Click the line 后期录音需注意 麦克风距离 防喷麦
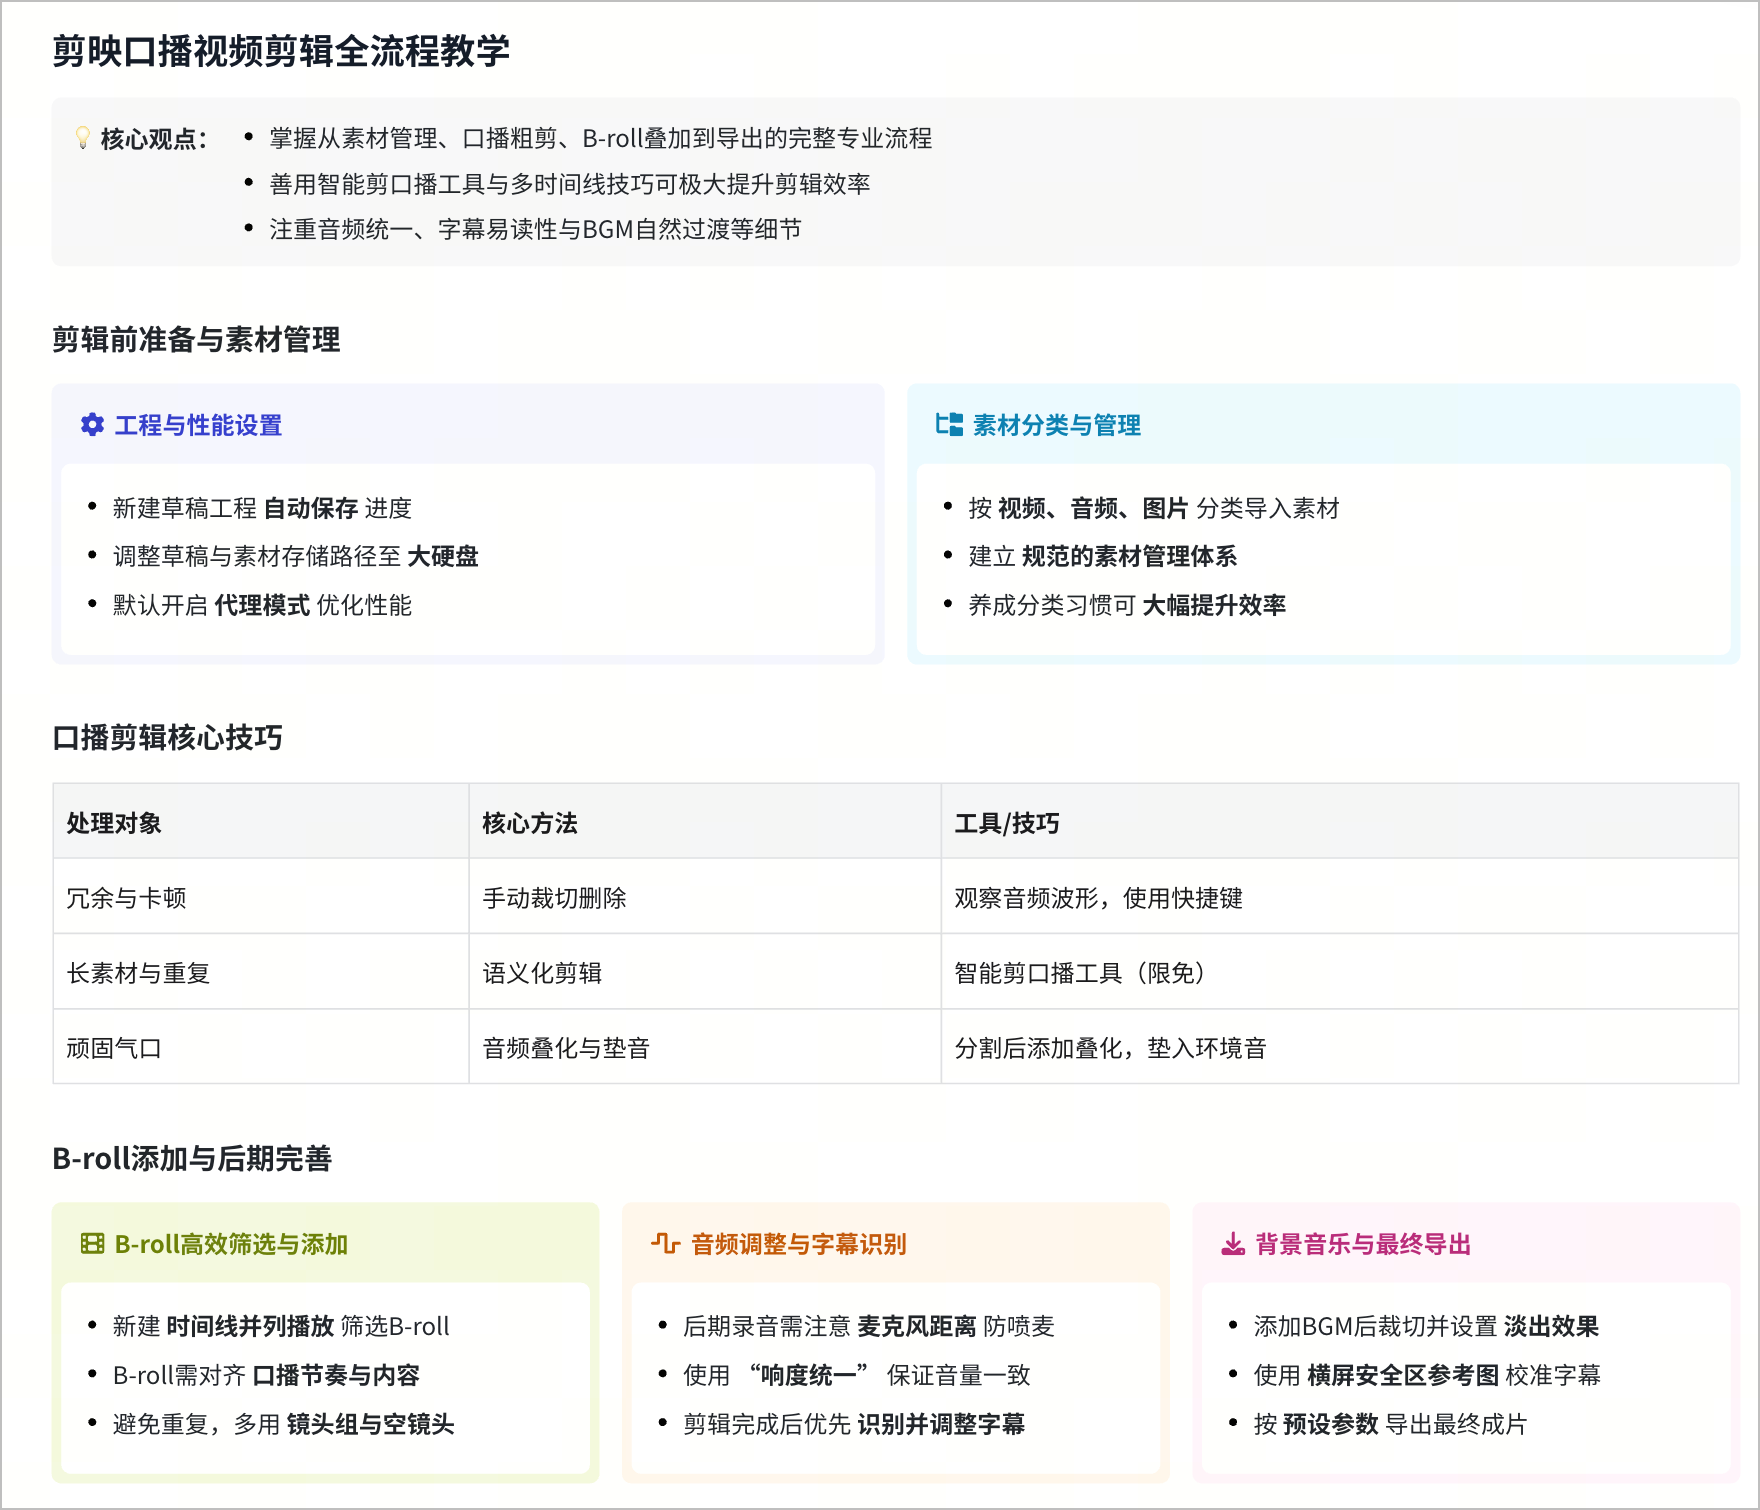1760x1510 pixels. 868,1326
